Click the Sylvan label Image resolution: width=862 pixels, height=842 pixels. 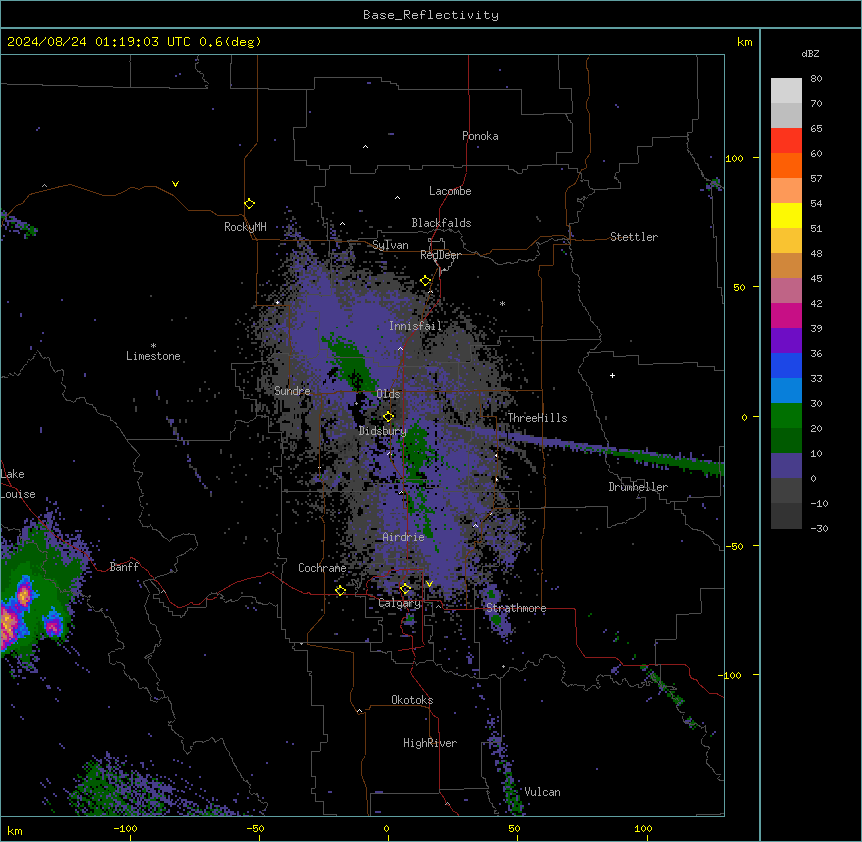tap(390, 245)
